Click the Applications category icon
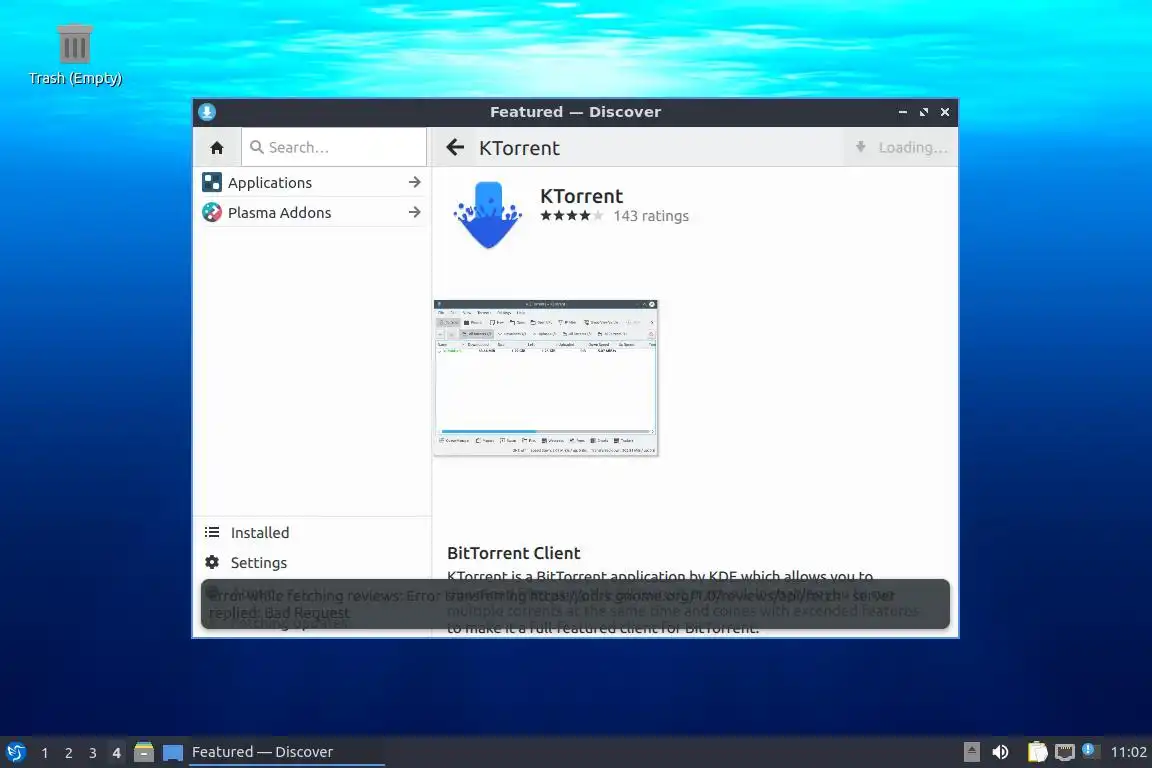This screenshot has height=768, width=1152. 212,182
